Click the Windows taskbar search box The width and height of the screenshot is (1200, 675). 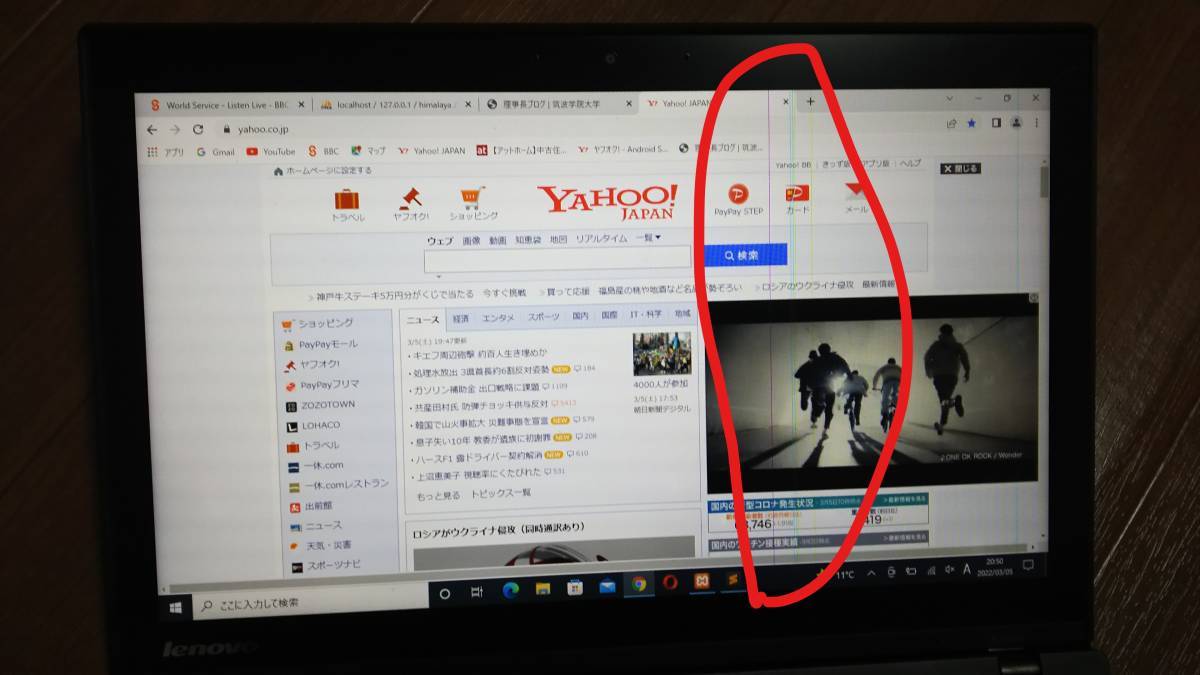310,603
